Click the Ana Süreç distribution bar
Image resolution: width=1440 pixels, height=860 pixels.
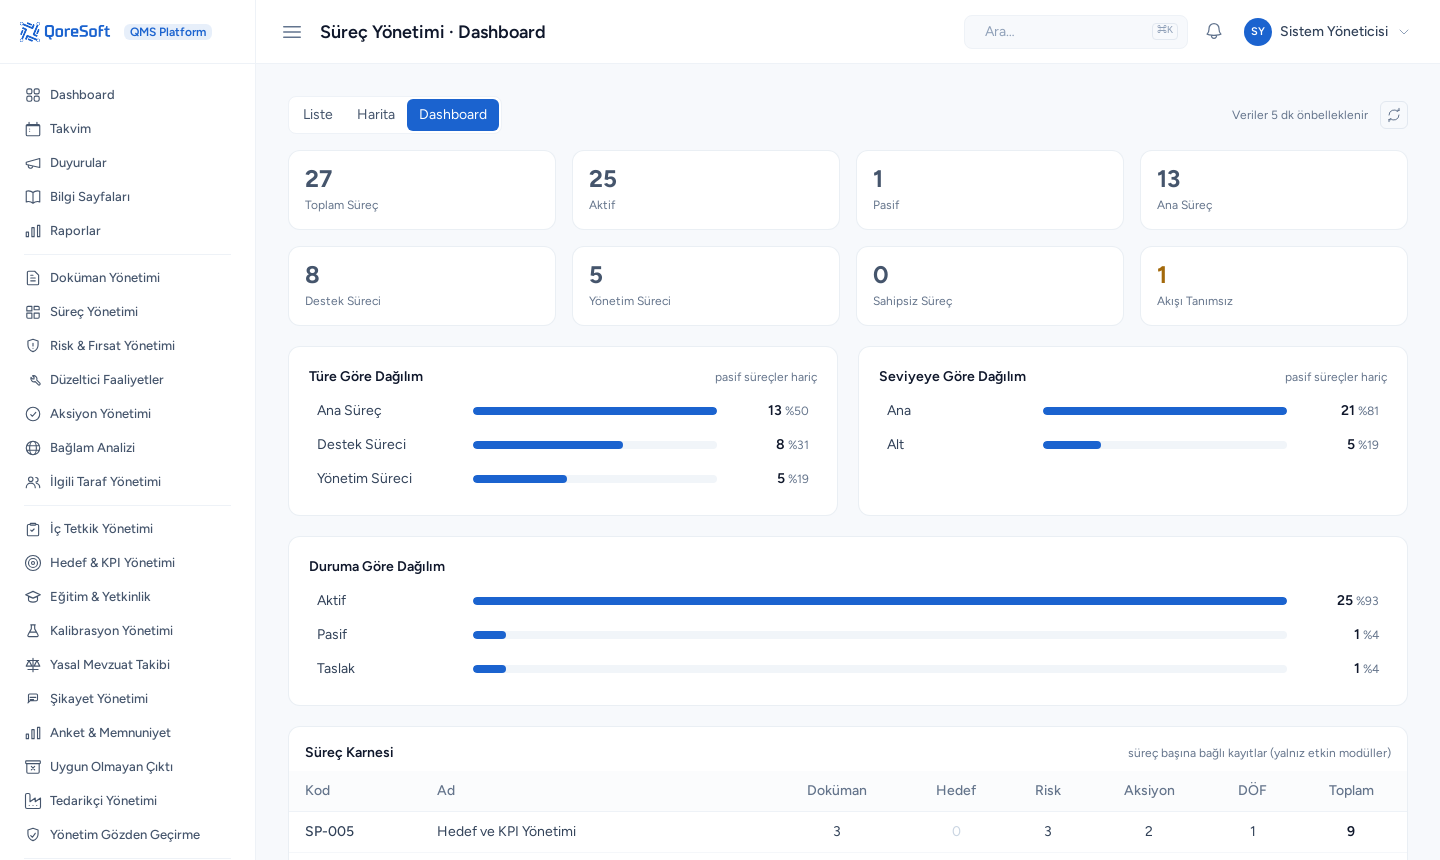595,411
